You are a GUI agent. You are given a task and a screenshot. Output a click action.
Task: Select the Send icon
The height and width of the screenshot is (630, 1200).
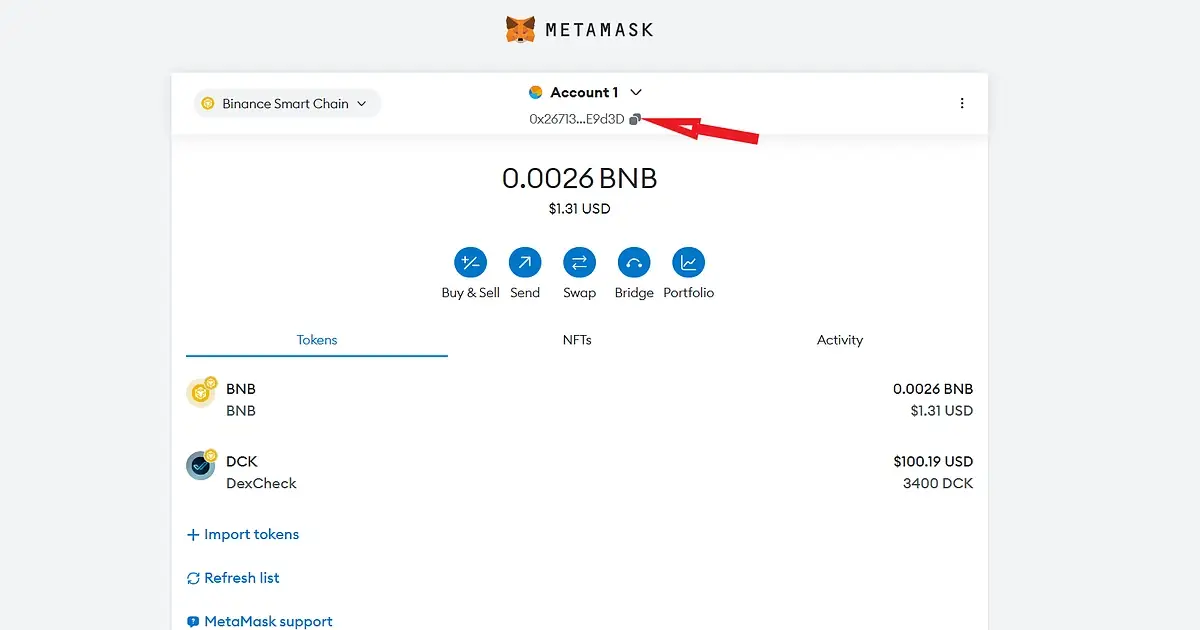tap(525, 264)
